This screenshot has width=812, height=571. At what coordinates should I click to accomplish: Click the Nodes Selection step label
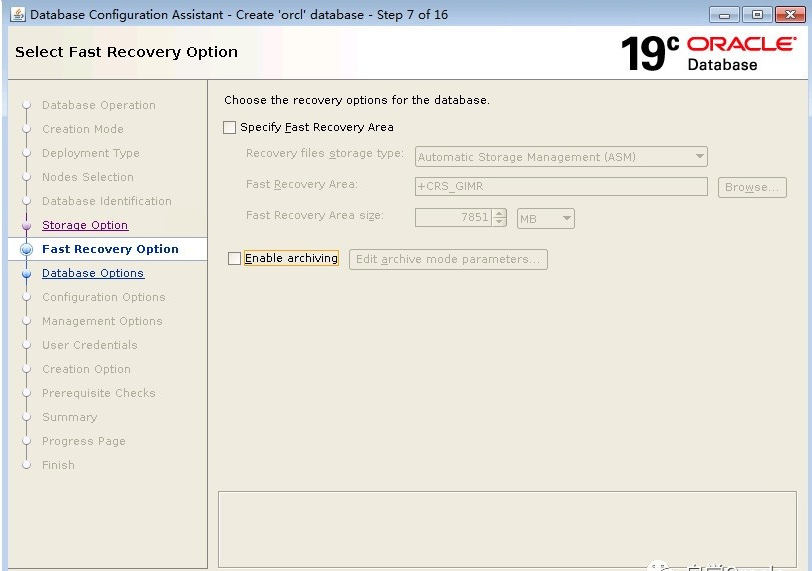[88, 177]
